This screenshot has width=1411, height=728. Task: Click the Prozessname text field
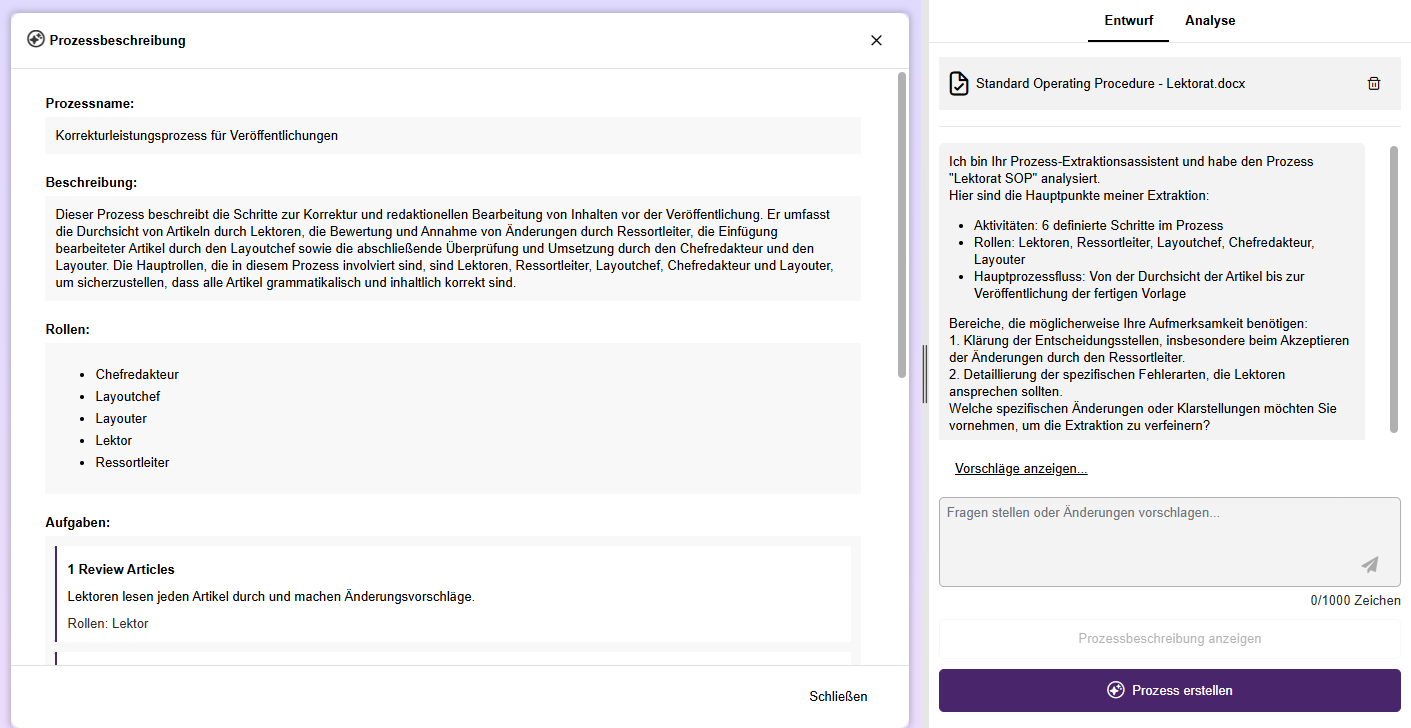[452, 136]
